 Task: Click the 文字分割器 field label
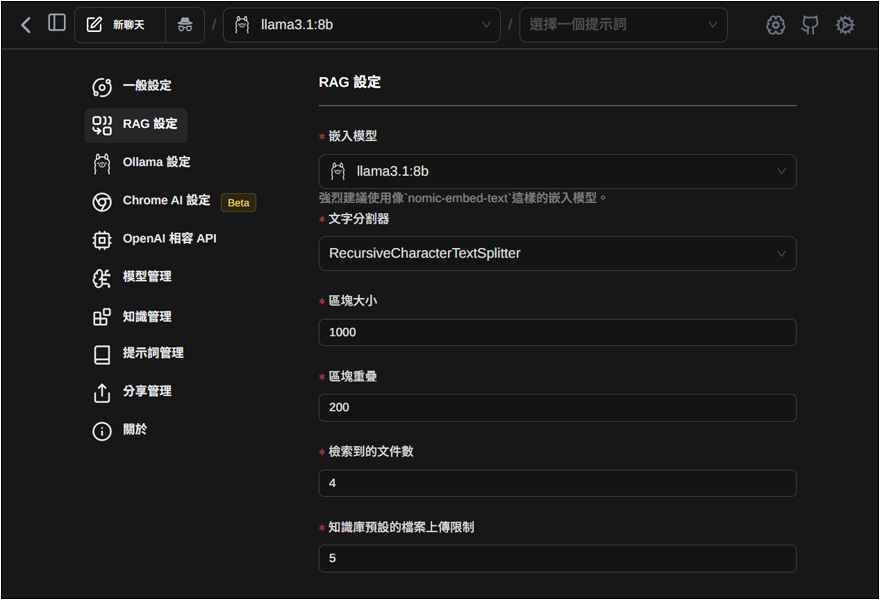[x=359, y=219]
